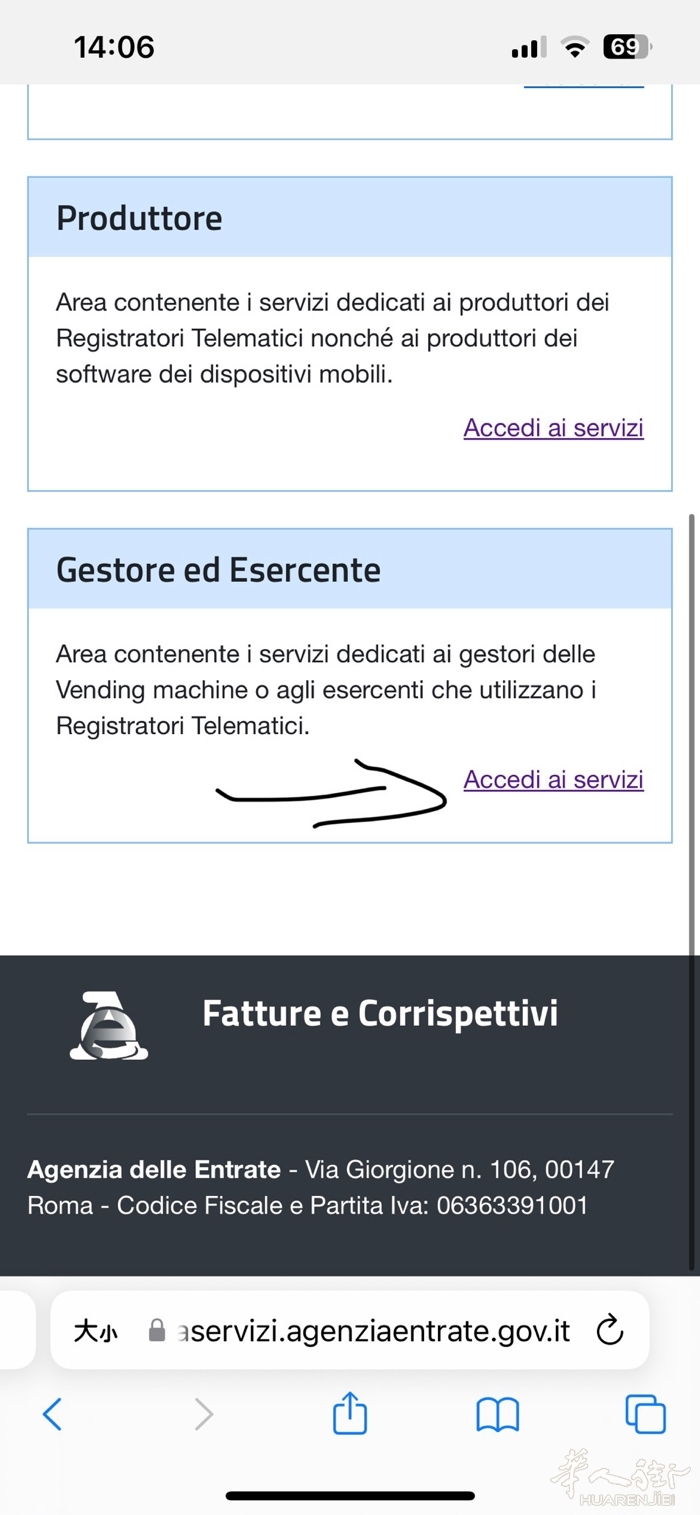Tap the battery indicator in the status bar
This screenshot has height=1515, width=700.
pyautogui.click(x=627, y=47)
